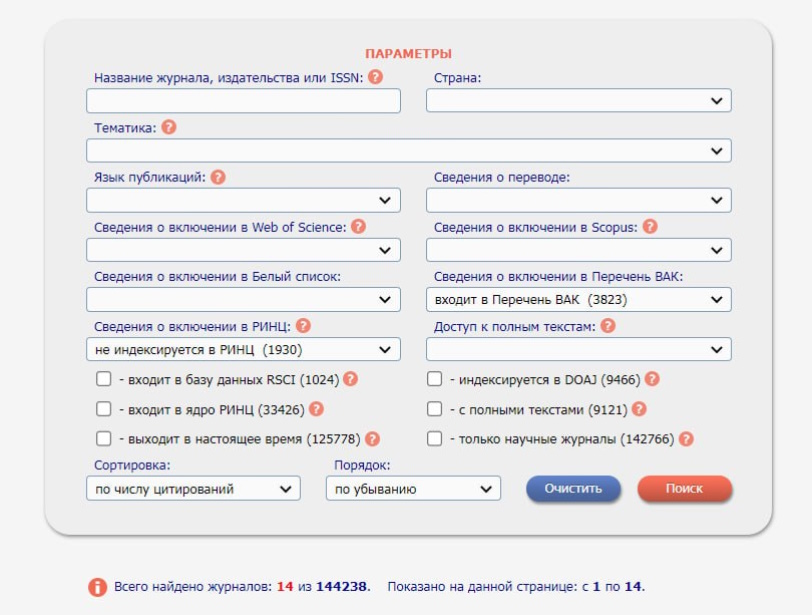The height and width of the screenshot is (615, 812).
Task: Check the ядро РИНЦ checkbox
Action: [x=104, y=409]
